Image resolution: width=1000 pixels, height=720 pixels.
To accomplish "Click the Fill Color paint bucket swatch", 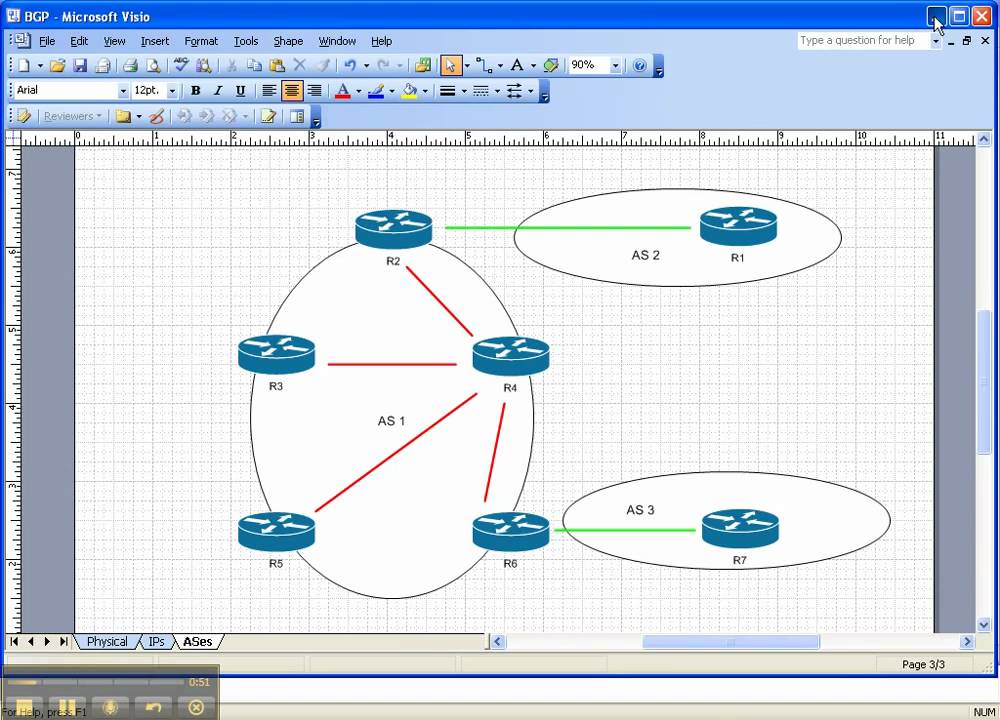I will pos(409,91).
